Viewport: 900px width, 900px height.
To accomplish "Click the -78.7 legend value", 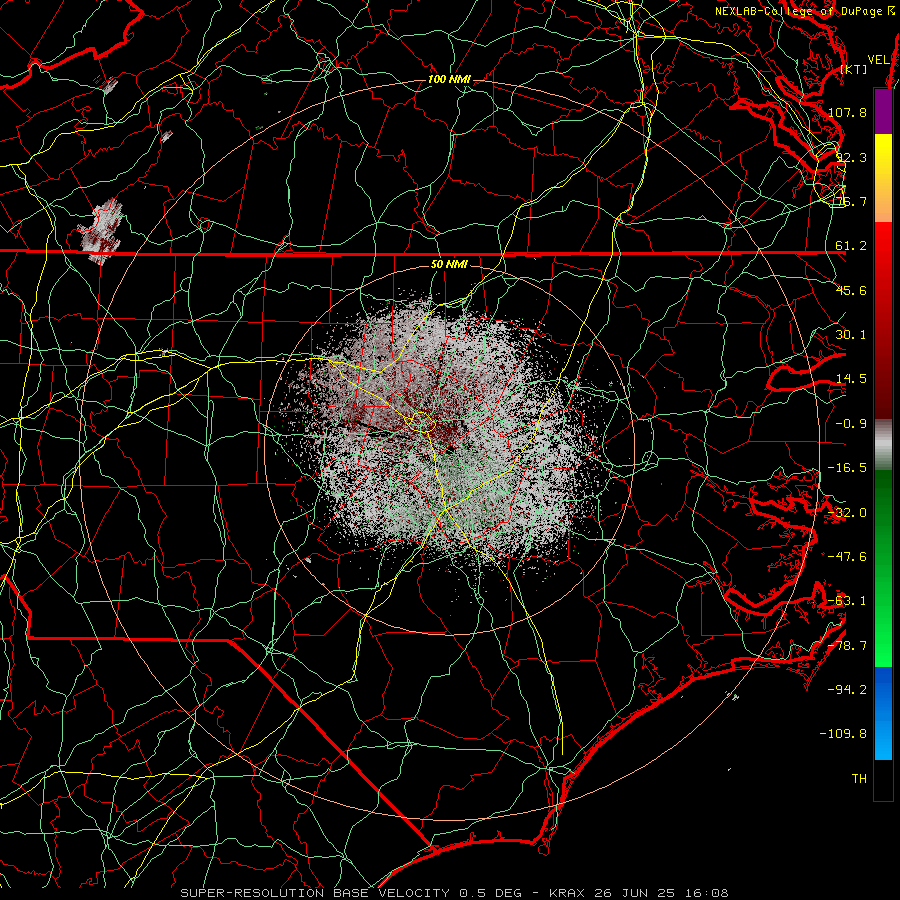I will (847, 646).
